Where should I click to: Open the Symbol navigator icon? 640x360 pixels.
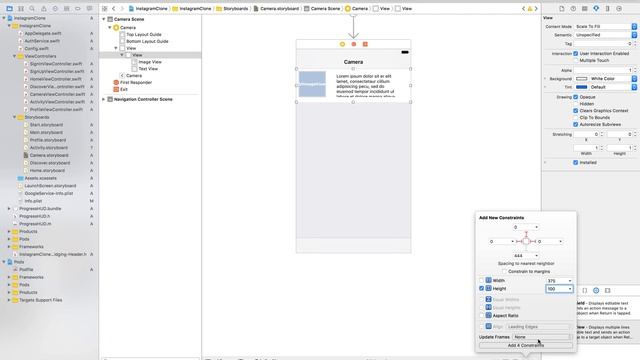click(x=21, y=8)
